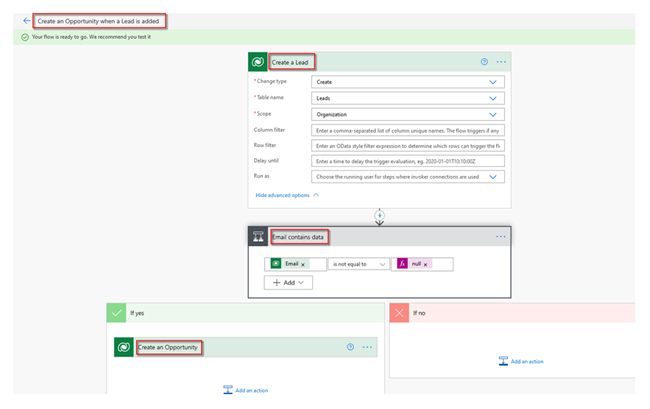This screenshot has height=409, width=650.
Task: Open the Create an Opportunity ellipsis menu
Action: coord(367,347)
